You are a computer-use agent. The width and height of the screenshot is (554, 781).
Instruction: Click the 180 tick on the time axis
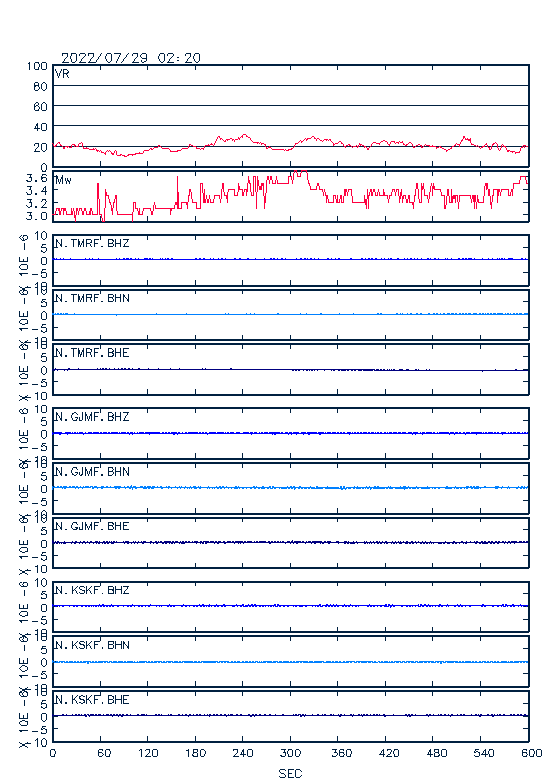point(195,753)
